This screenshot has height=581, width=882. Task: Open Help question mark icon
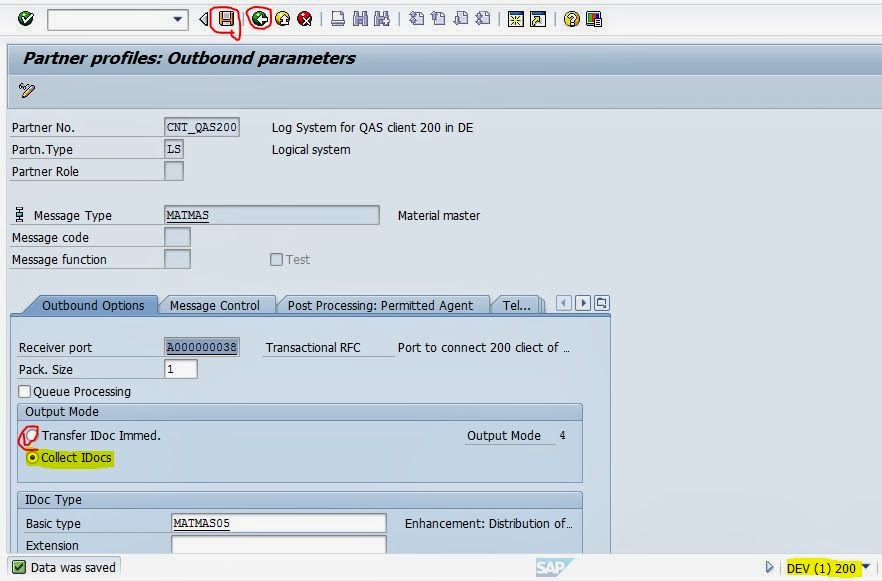pyautogui.click(x=572, y=19)
